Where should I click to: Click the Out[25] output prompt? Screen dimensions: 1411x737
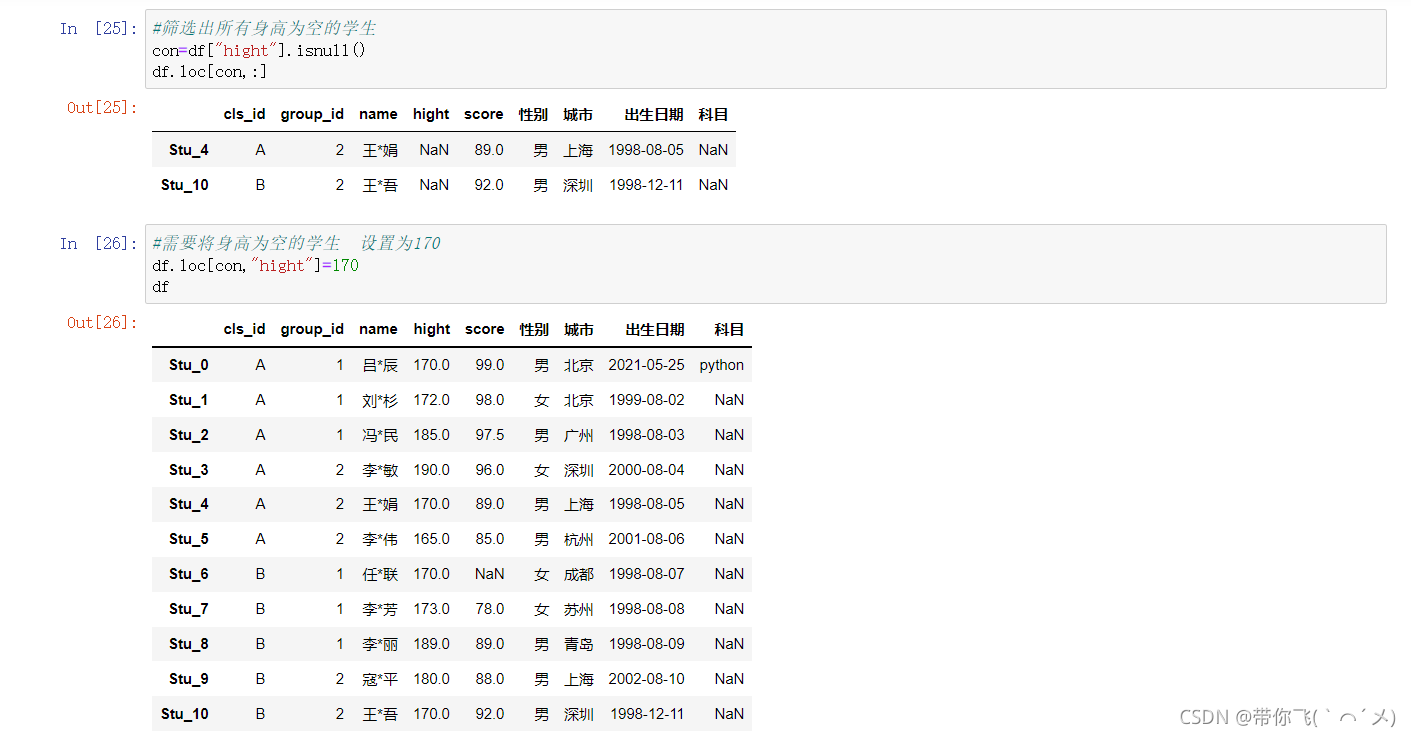(102, 107)
